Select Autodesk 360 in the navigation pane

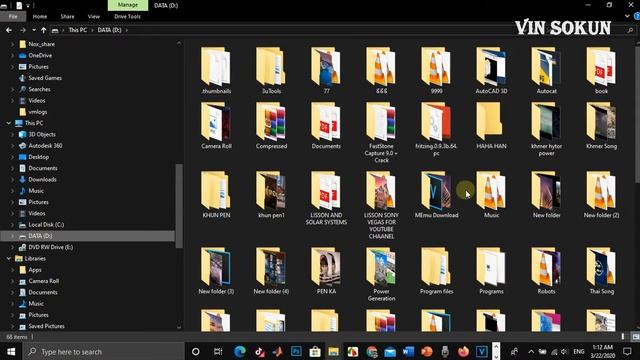(45, 146)
